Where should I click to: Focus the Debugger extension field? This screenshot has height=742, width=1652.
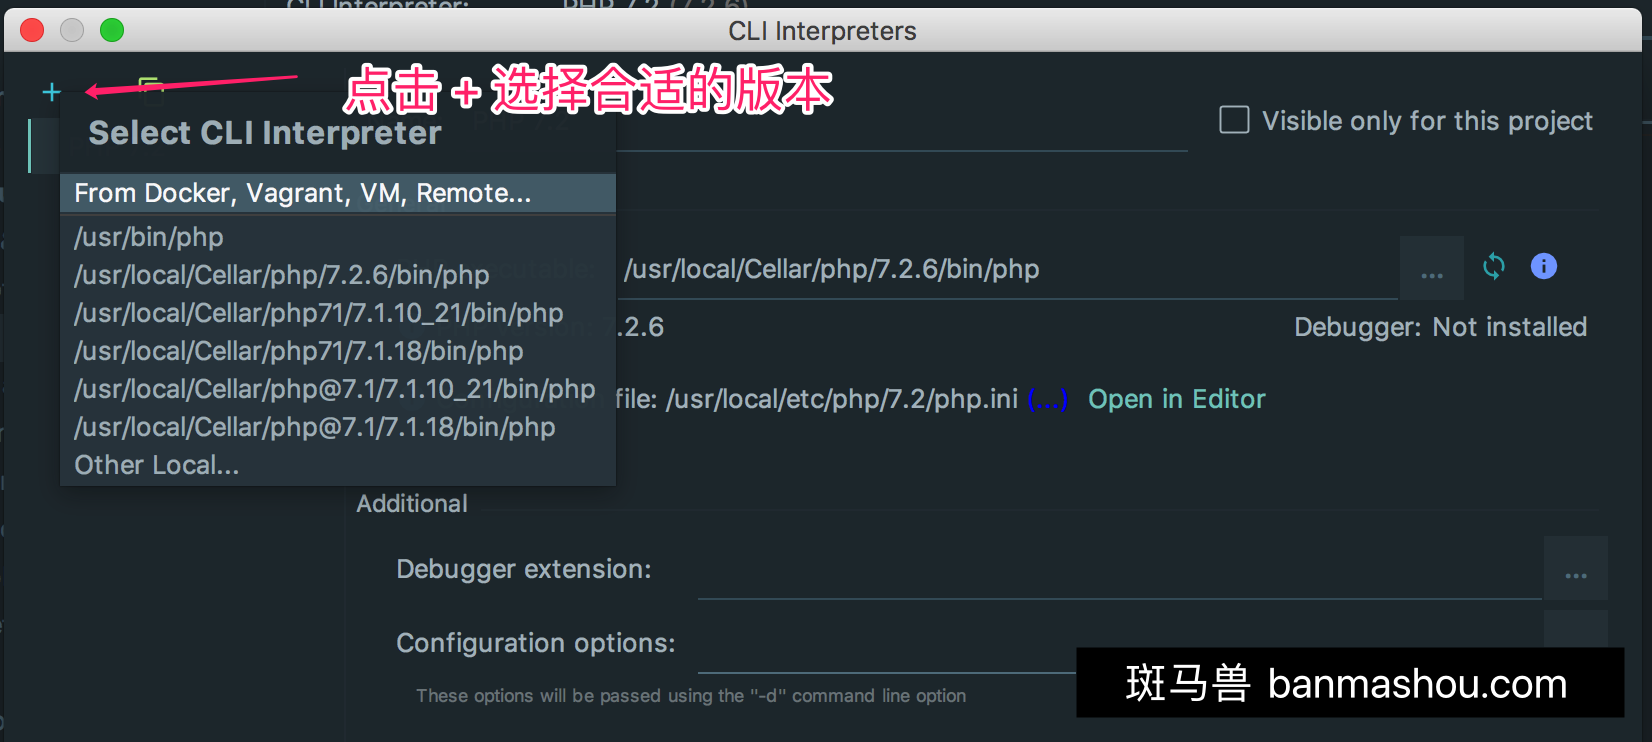click(1120, 570)
